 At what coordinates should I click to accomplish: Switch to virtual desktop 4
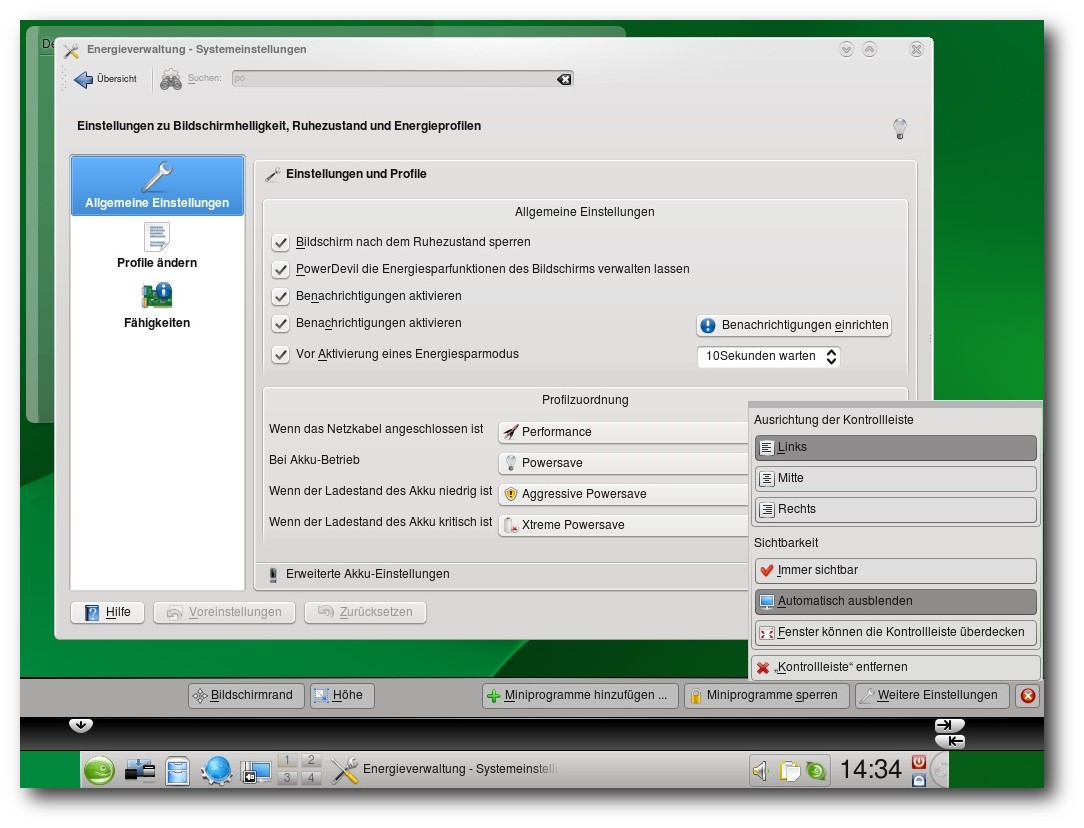tap(311, 778)
